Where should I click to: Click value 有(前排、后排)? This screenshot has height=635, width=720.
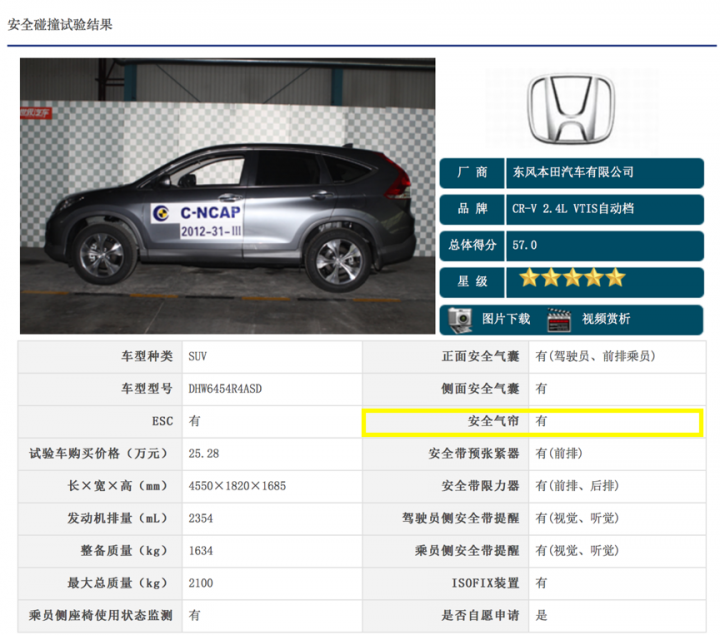click(x=577, y=486)
